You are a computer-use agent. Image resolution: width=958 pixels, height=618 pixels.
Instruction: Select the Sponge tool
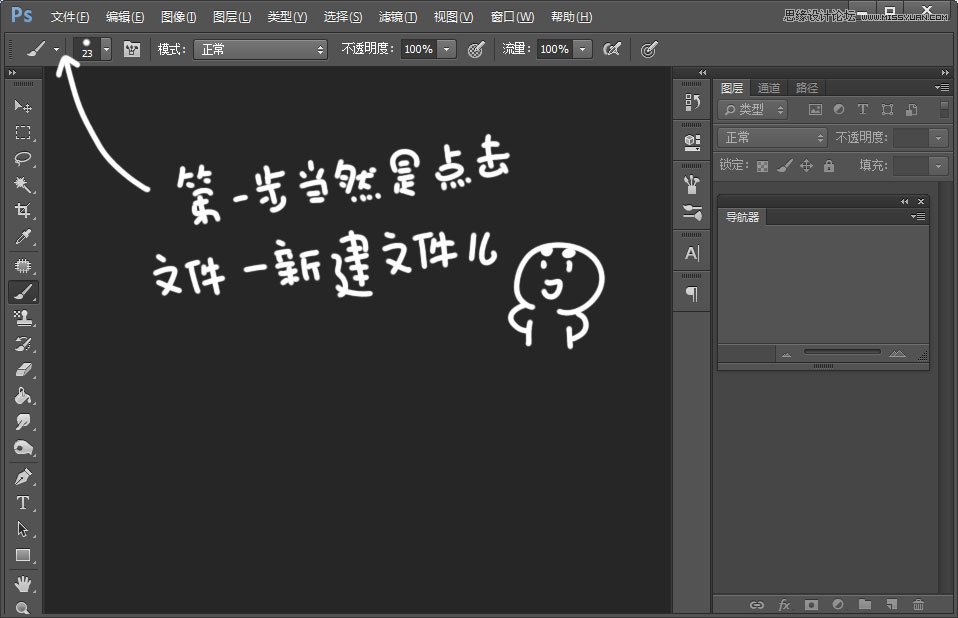[23, 448]
